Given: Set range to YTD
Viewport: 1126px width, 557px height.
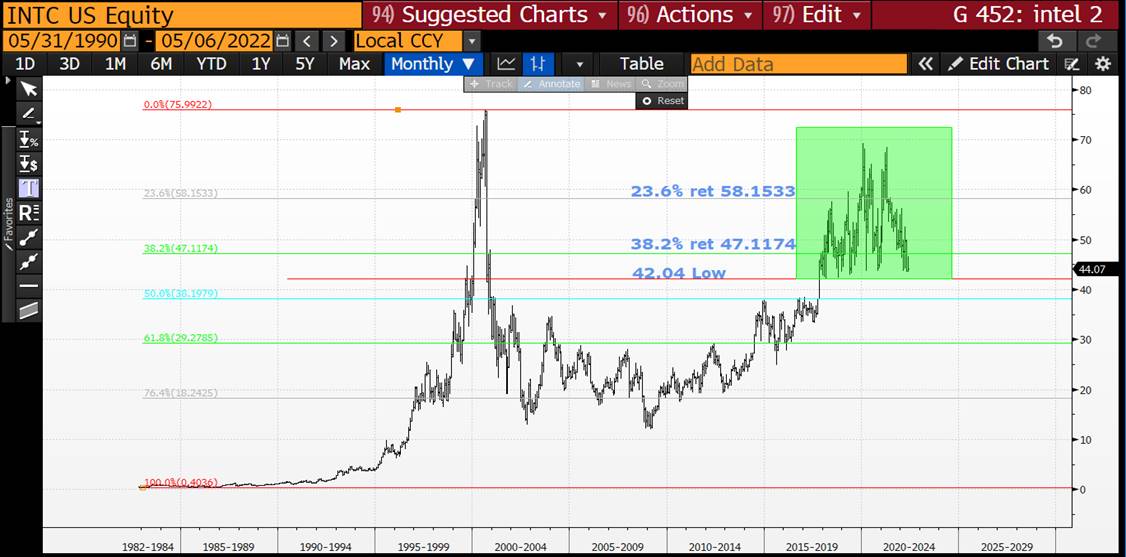Looking at the screenshot, I should coord(211,64).
